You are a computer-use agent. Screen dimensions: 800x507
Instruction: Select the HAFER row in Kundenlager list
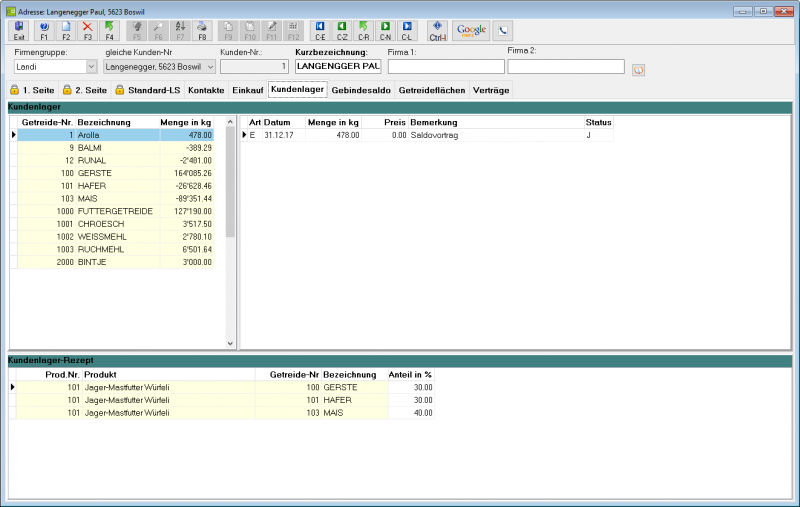115,186
